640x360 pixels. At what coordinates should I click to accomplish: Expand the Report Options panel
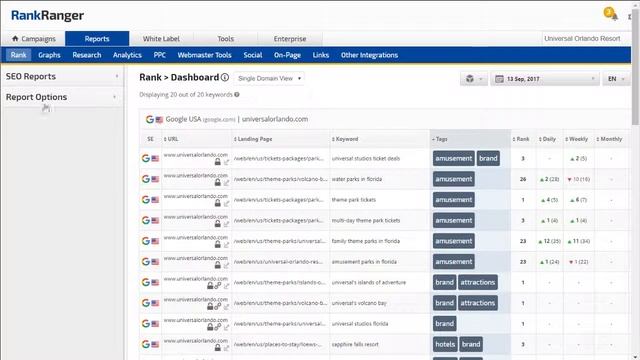(62, 97)
